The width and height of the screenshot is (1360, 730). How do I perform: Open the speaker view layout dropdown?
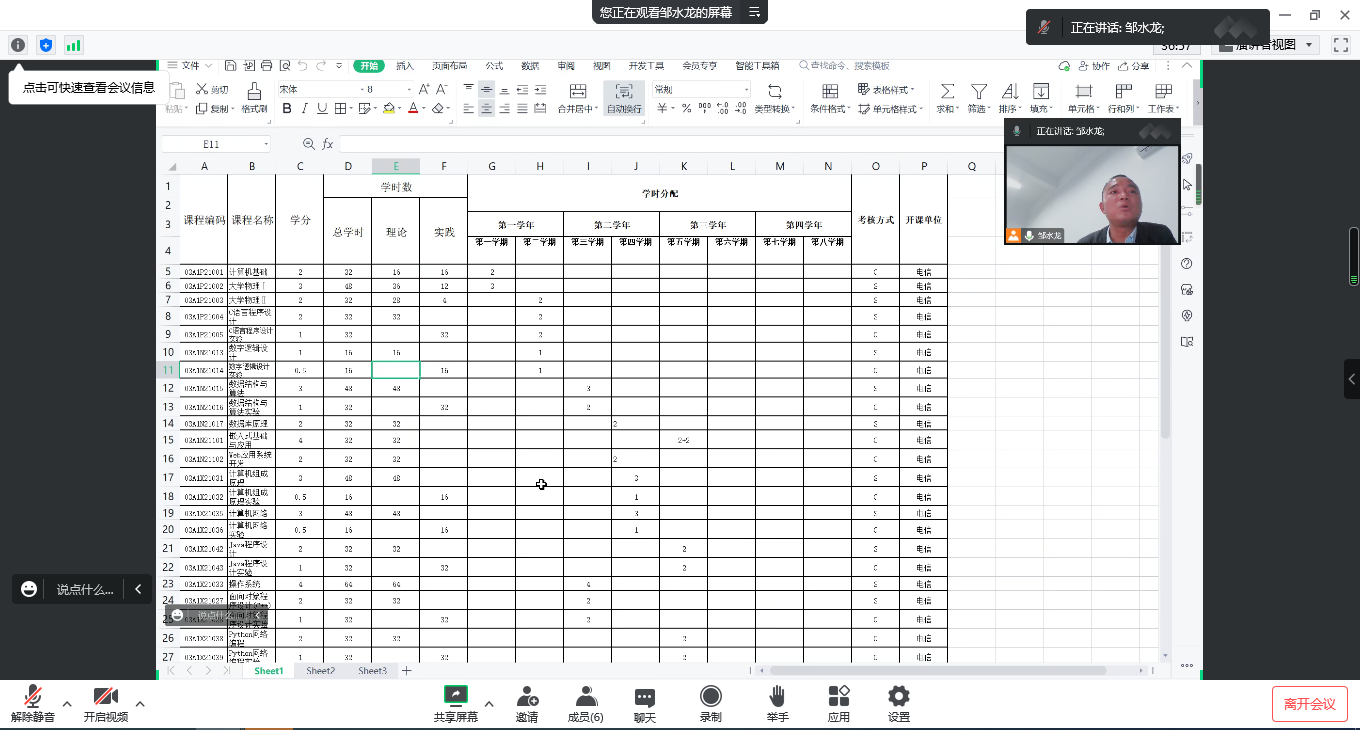1266,45
